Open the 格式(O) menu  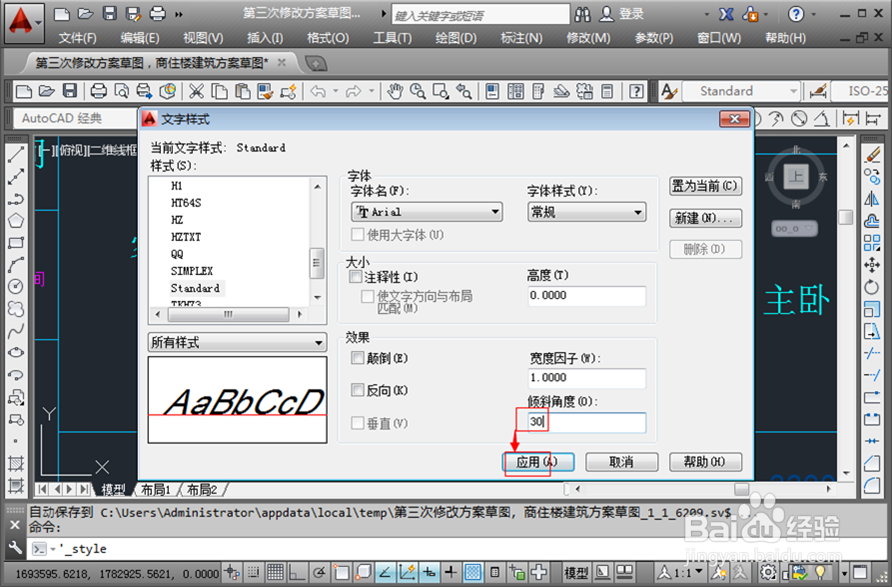pyautogui.click(x=328, y=38)
